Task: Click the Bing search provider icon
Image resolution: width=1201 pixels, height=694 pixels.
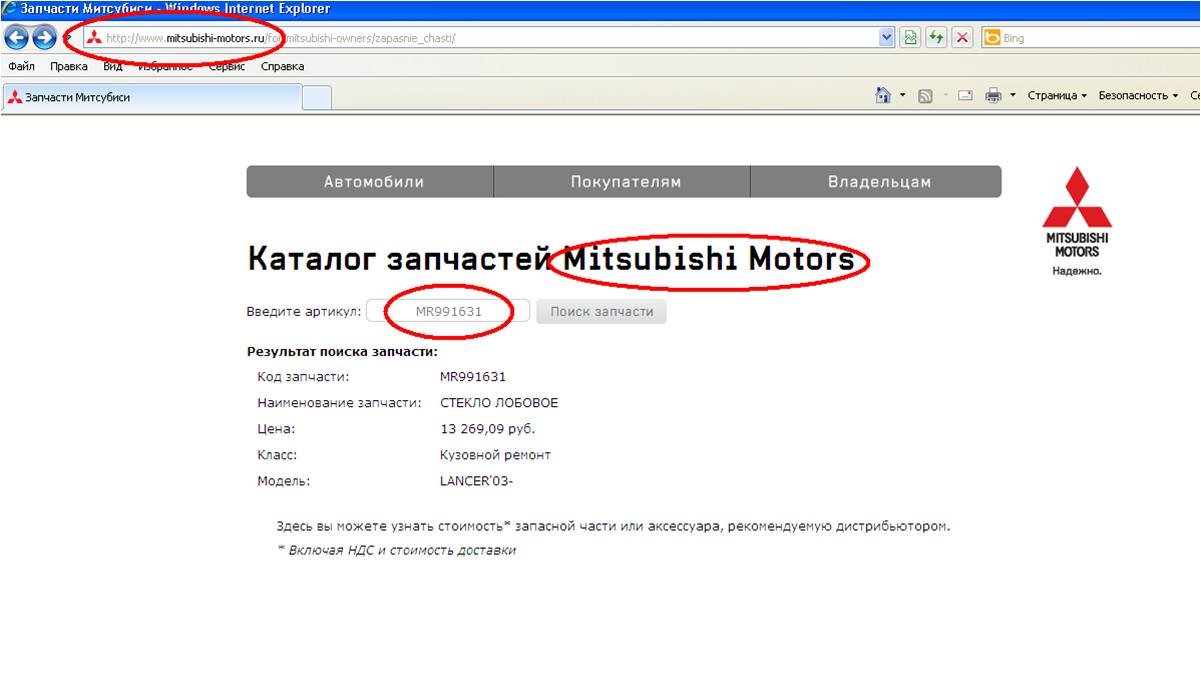Action: pos(992,38)
